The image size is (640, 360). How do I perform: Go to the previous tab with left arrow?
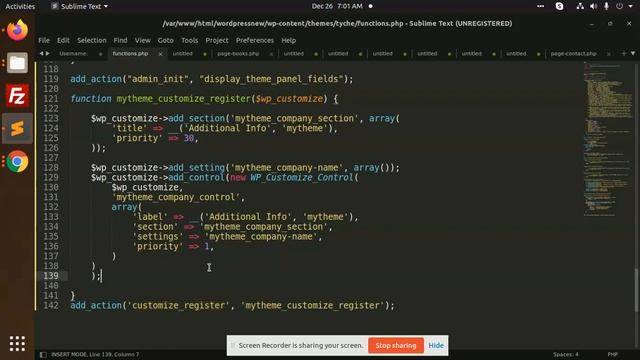click(41, 53)
